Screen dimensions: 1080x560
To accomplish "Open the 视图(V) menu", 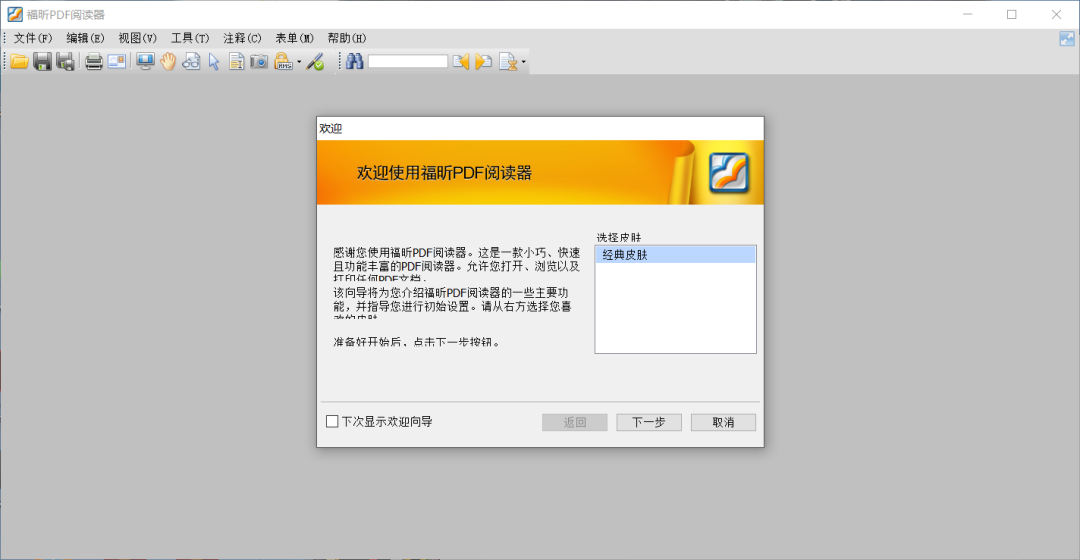I will (137, 38).
